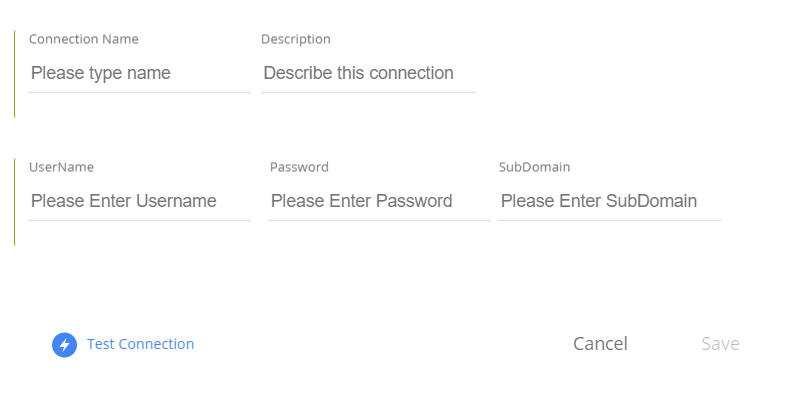Click the 'UserName' field label
Image resolution: width=792 pixels, height=394 pixels.
tap(61, 167)
